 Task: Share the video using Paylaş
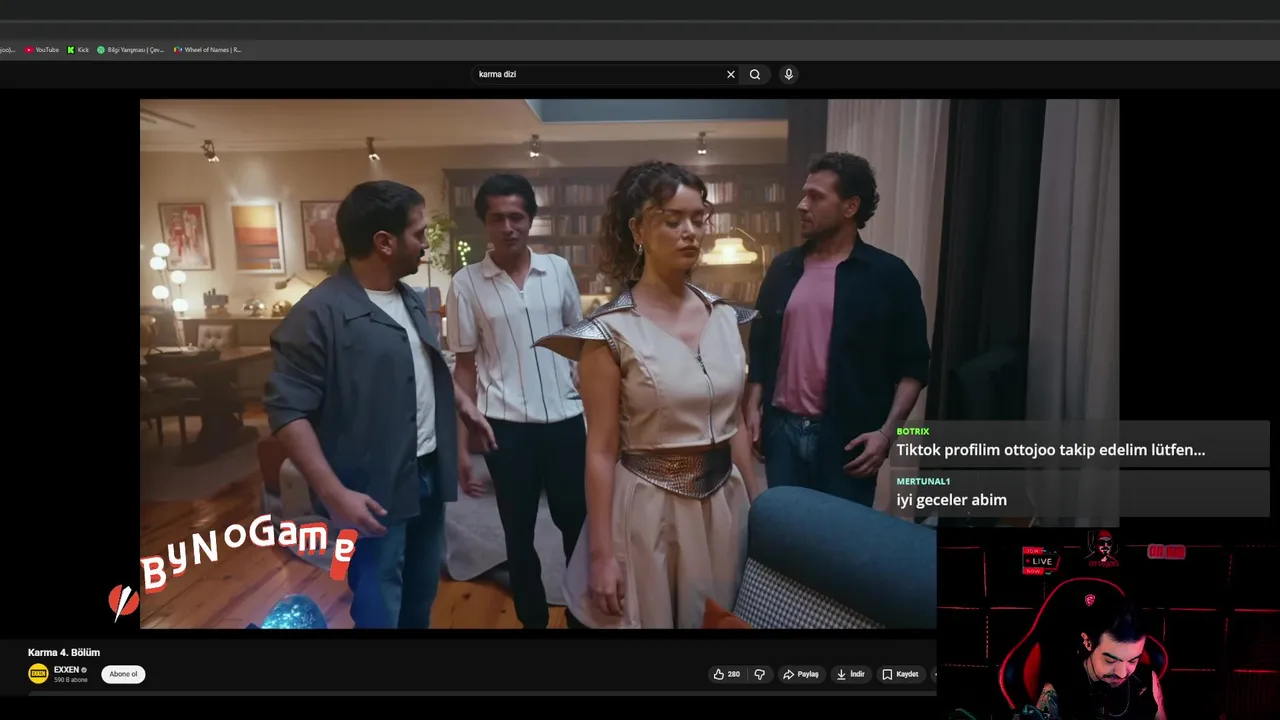(x=801, y=674)
